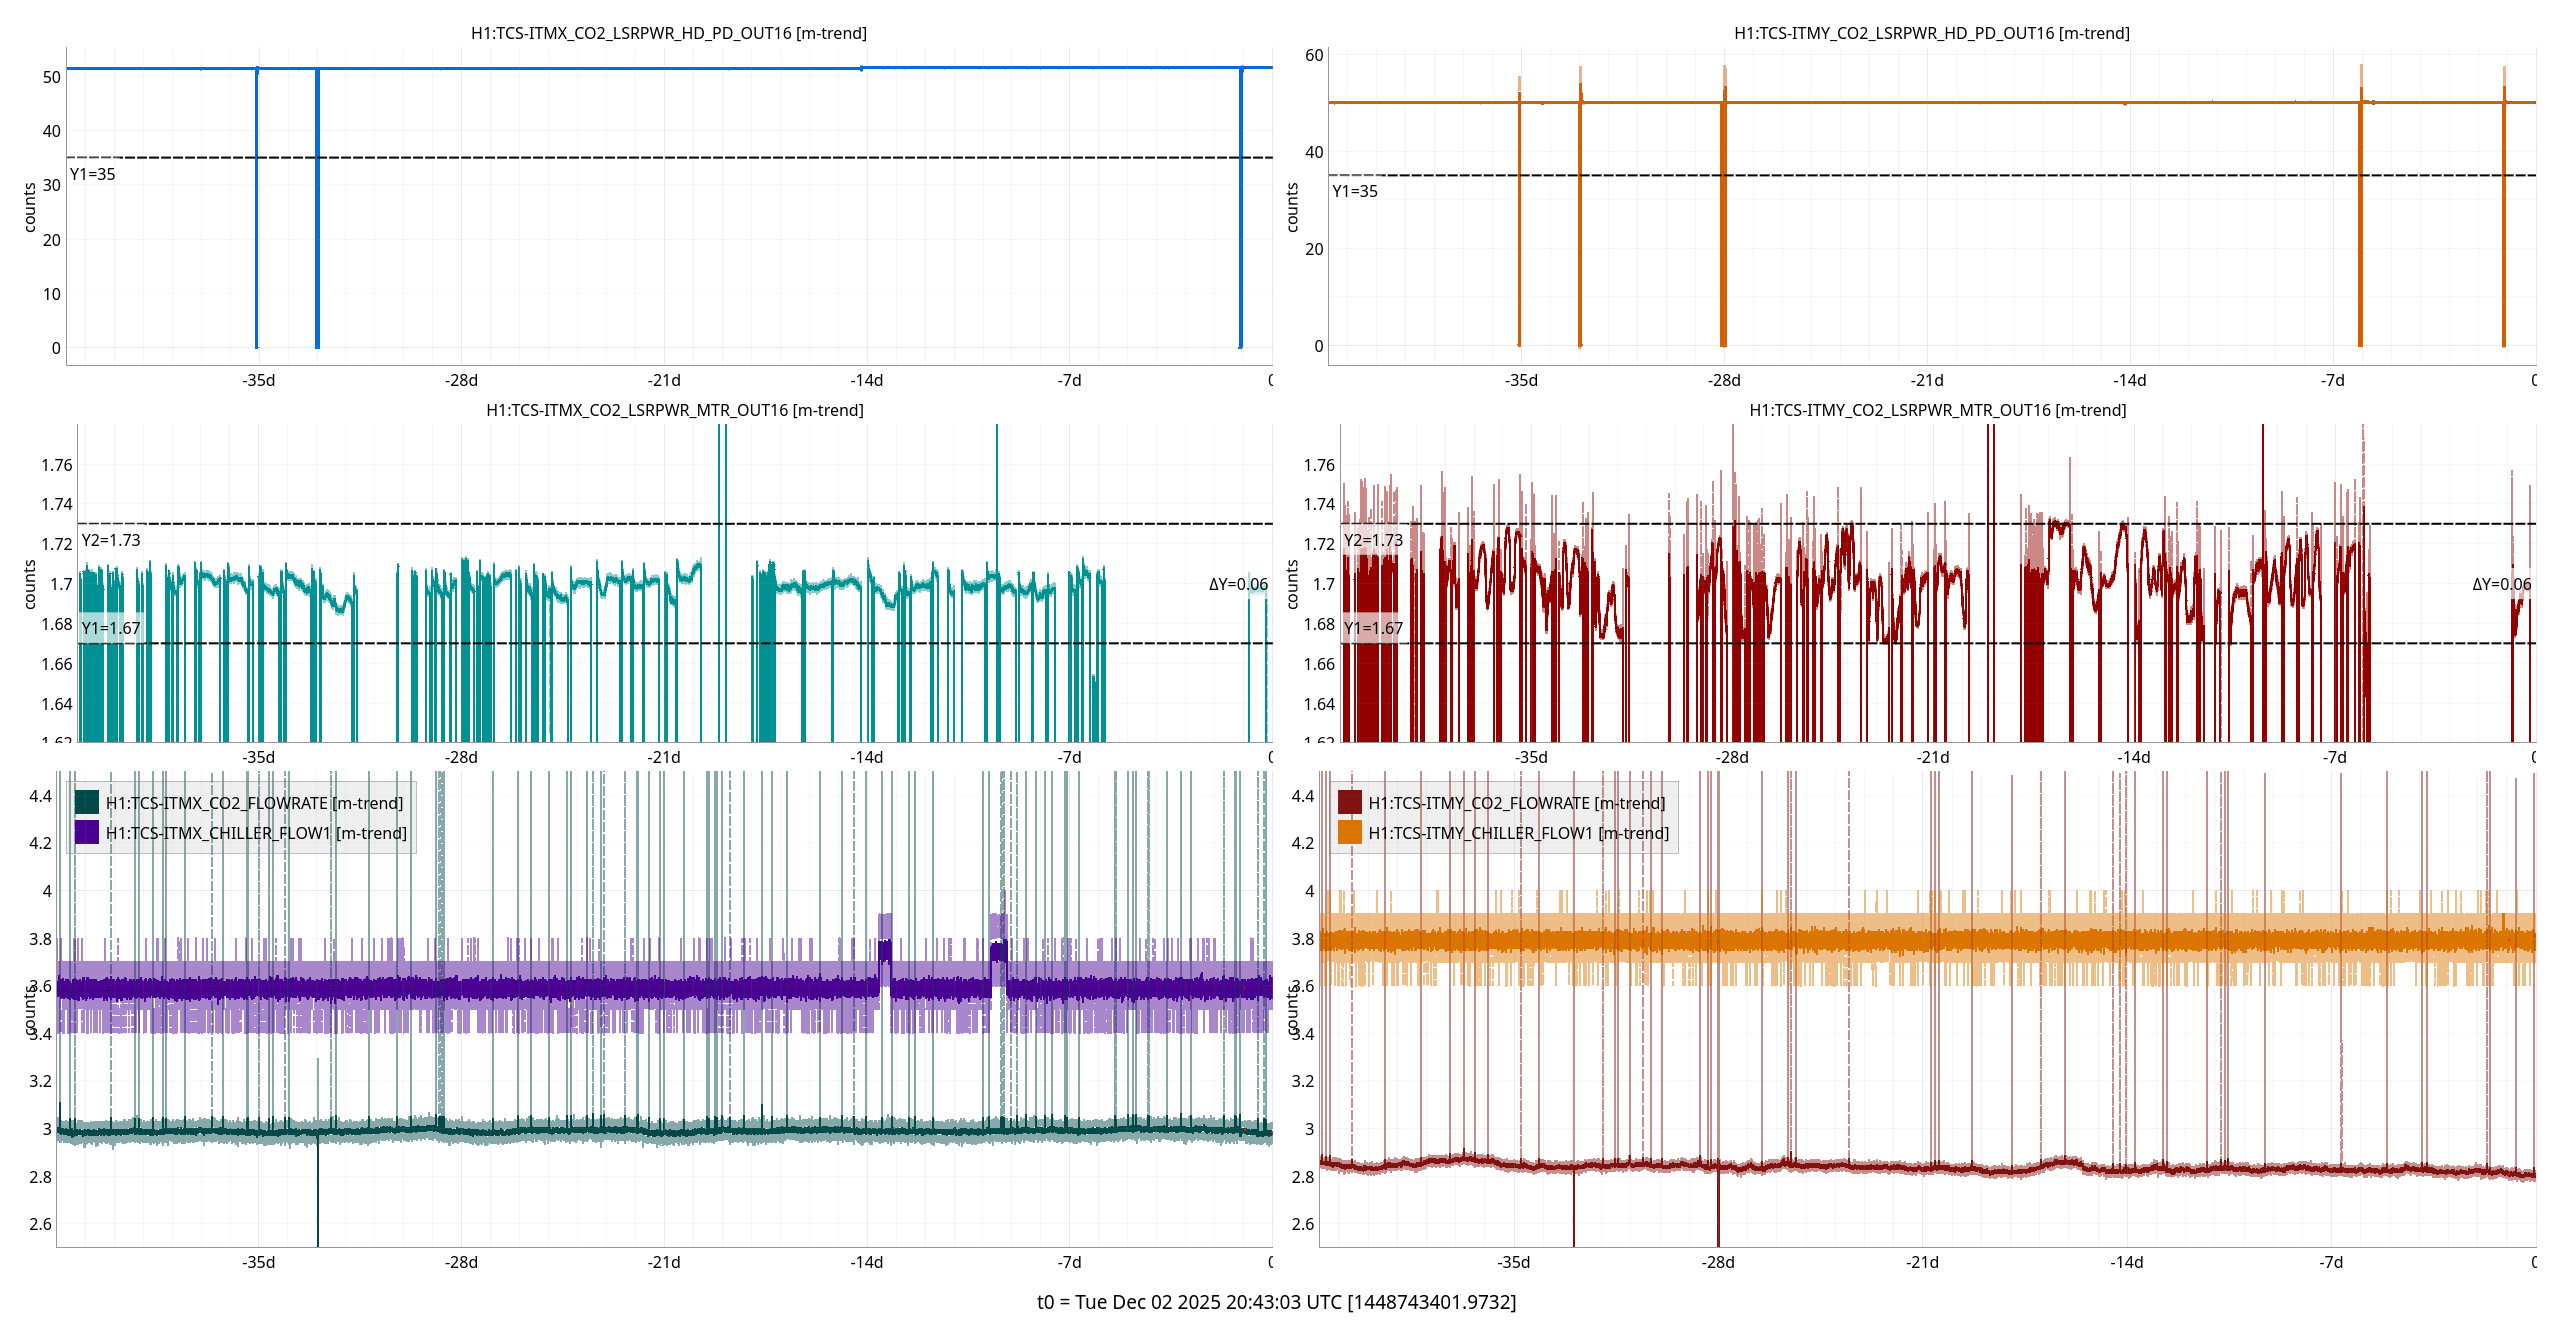
Task: Toggle the H1:TCS-ITMY_CO2_FLOWRATE legend label
Action: pyautogui.click(x=1516, y=803)
